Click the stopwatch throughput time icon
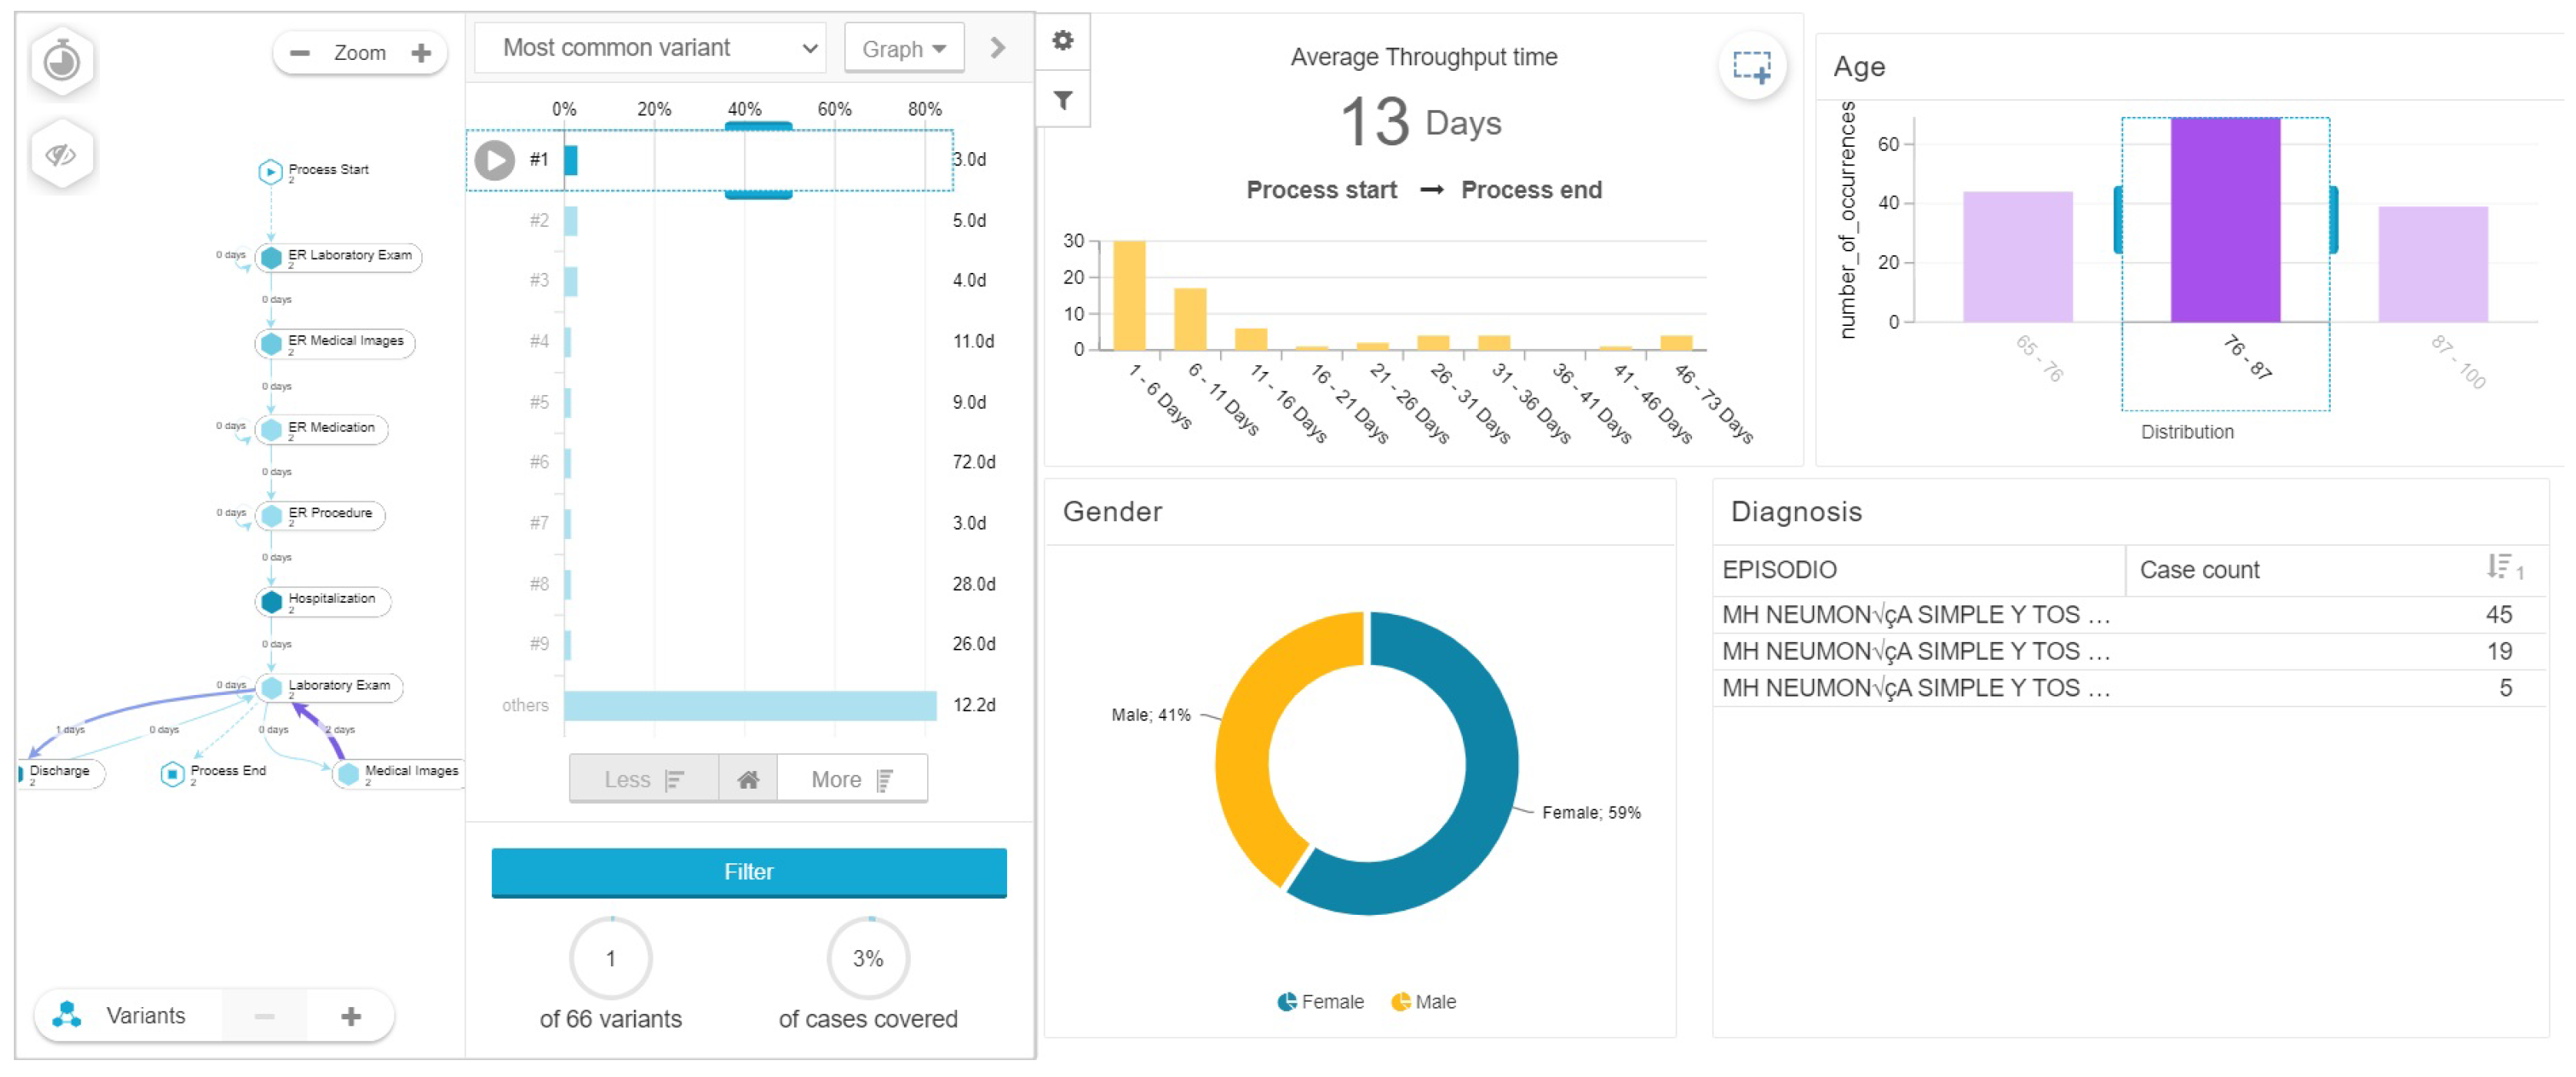 [x=62, y=62]
